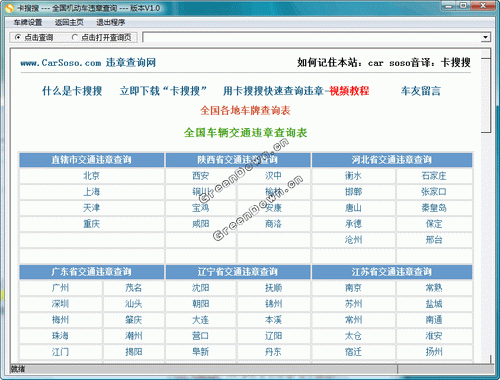This screenshot has height=380, width=500.
Task: Select 营口 city entry
Action: click(201, 336)
